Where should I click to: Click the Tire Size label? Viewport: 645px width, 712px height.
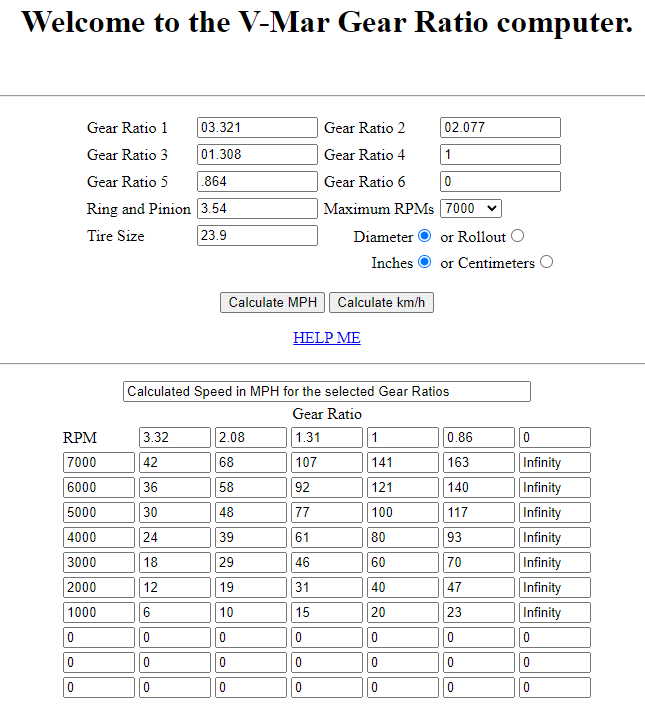click(x=115, y=236)
